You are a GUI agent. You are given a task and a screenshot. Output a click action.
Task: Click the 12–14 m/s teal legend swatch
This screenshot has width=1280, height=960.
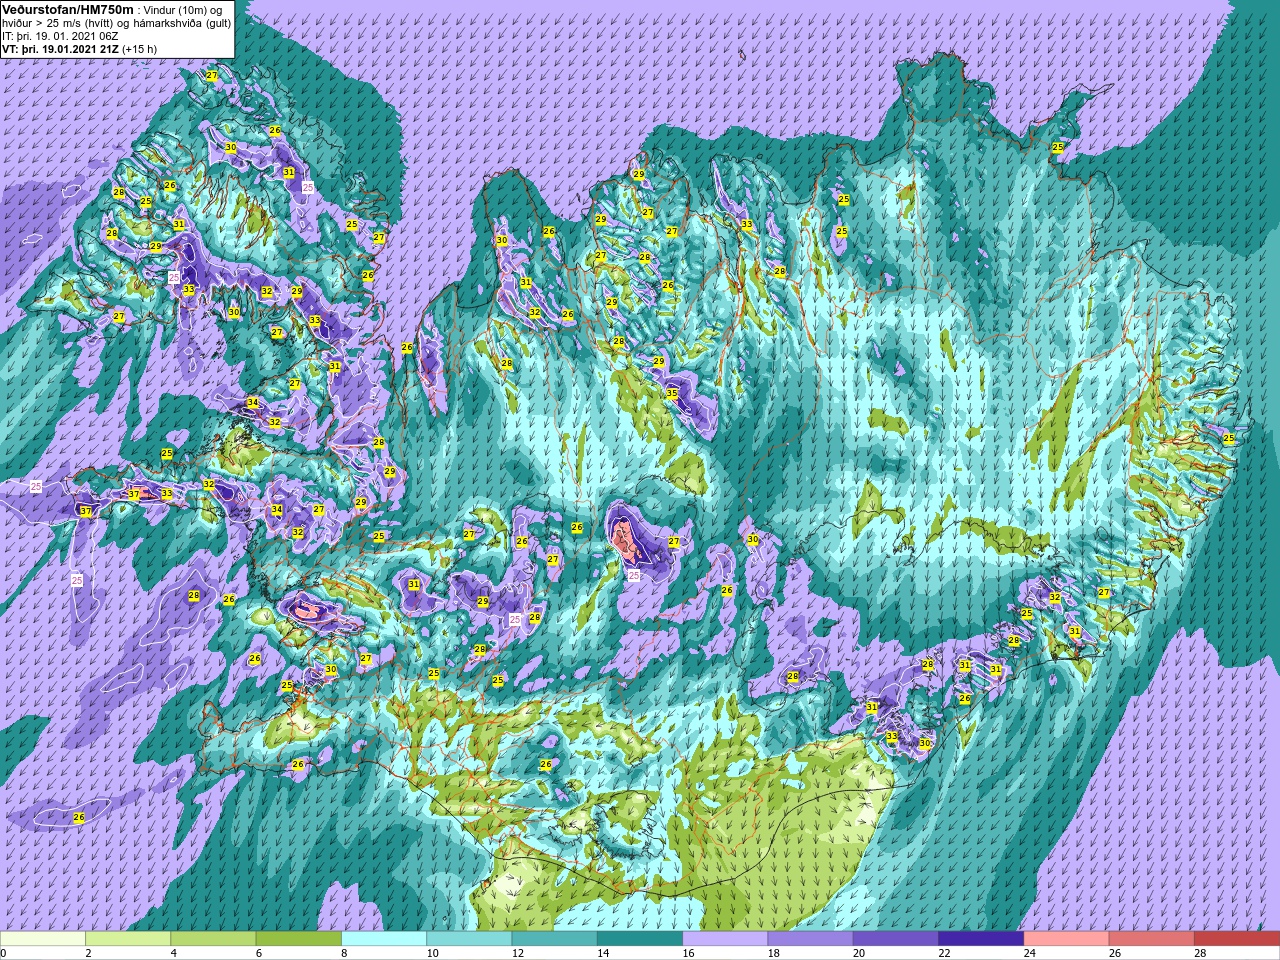555,939
